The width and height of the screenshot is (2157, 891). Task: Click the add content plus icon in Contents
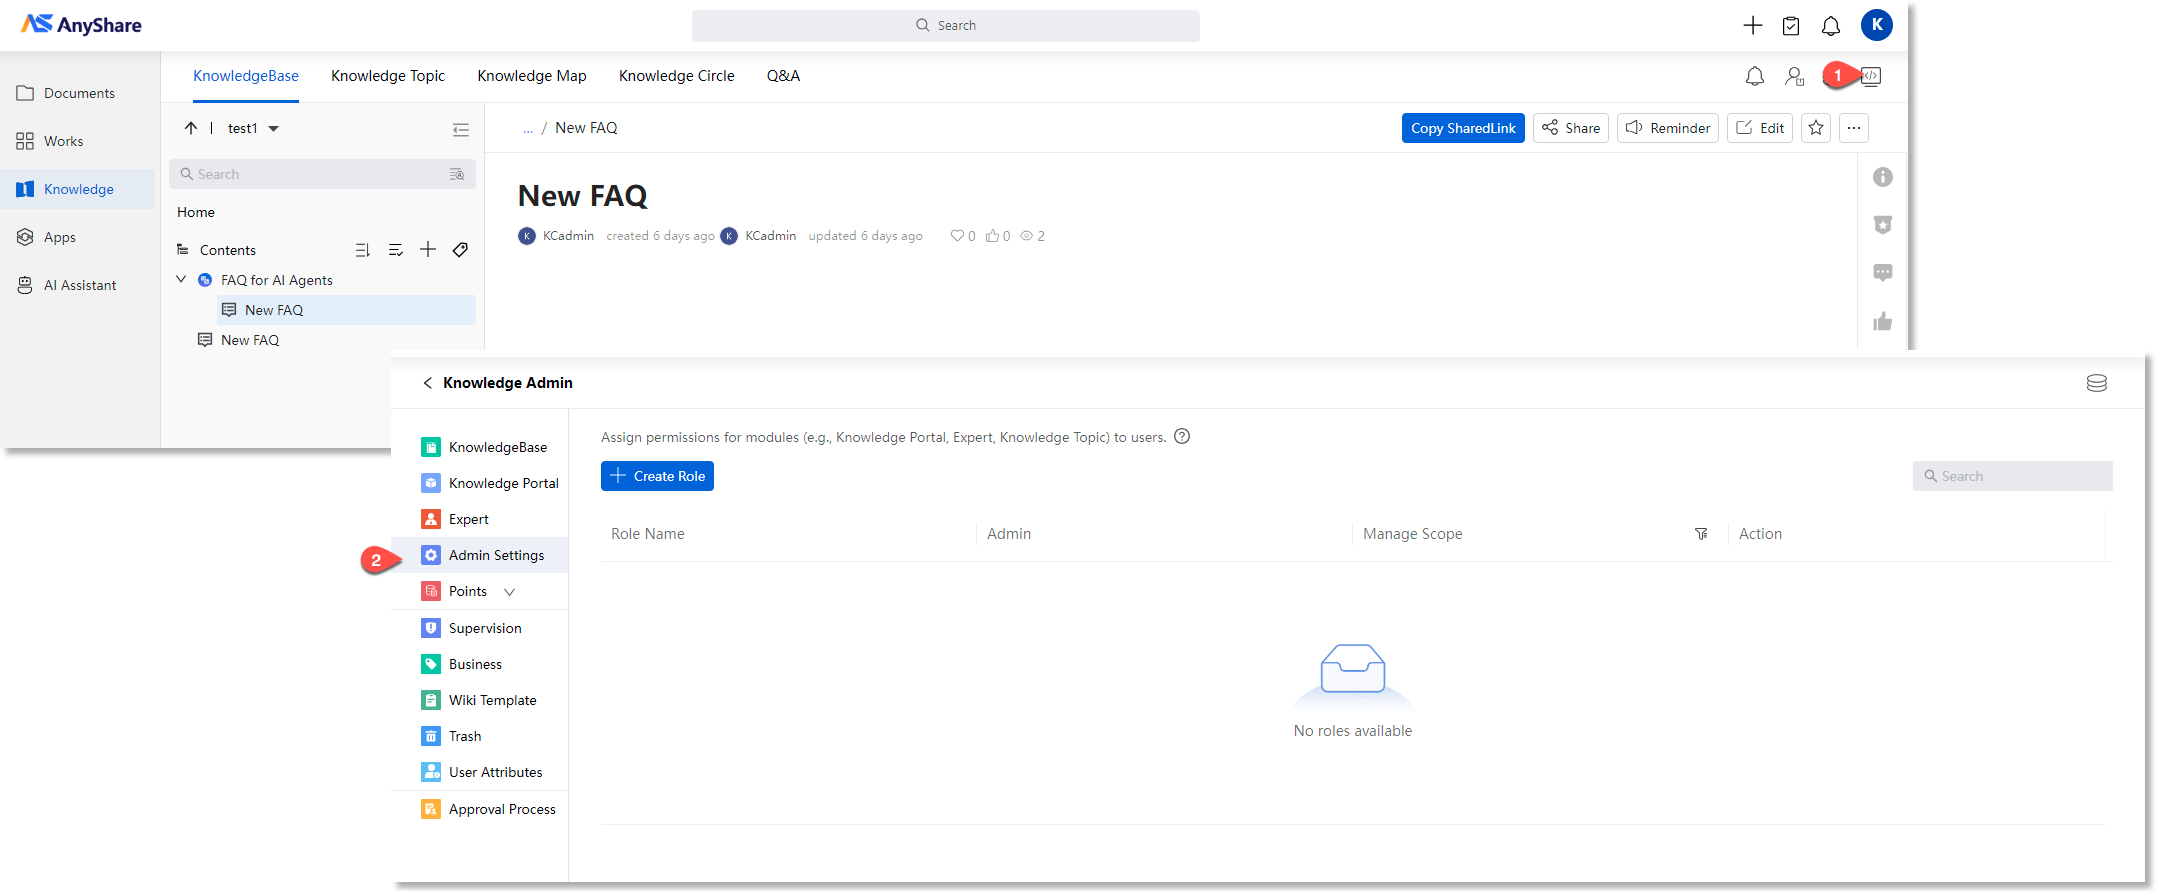(428, 250)
